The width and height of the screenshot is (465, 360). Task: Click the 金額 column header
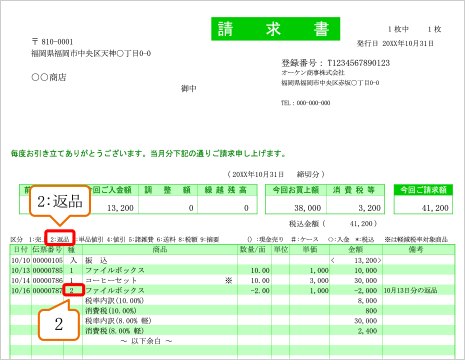[x=356, y=249]
